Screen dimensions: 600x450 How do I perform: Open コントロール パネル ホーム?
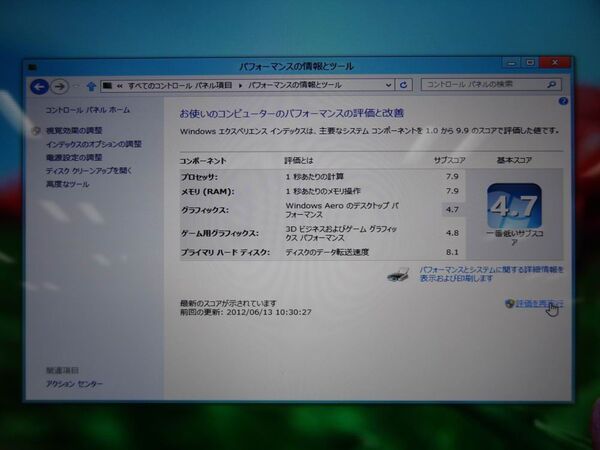tap(88, 110)
